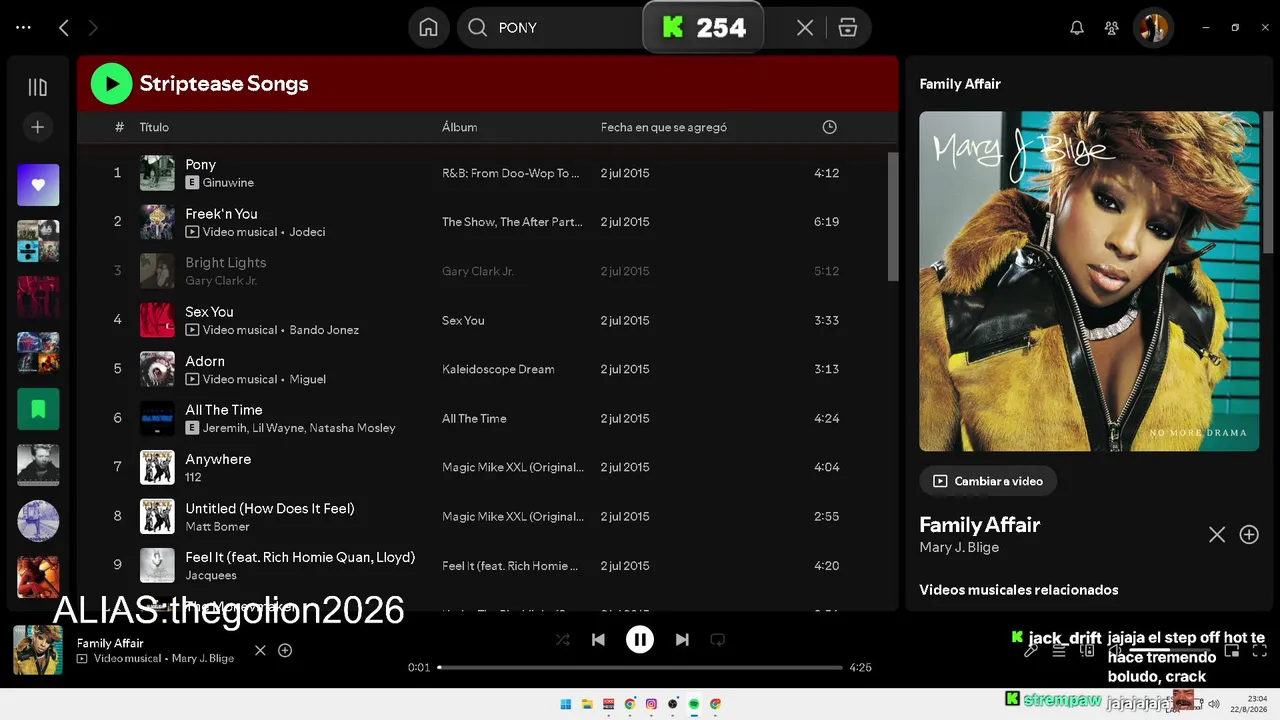Screen dimensions: 1280x720
Task: Create a new playlist with the plus
Action: coord(38,127)
